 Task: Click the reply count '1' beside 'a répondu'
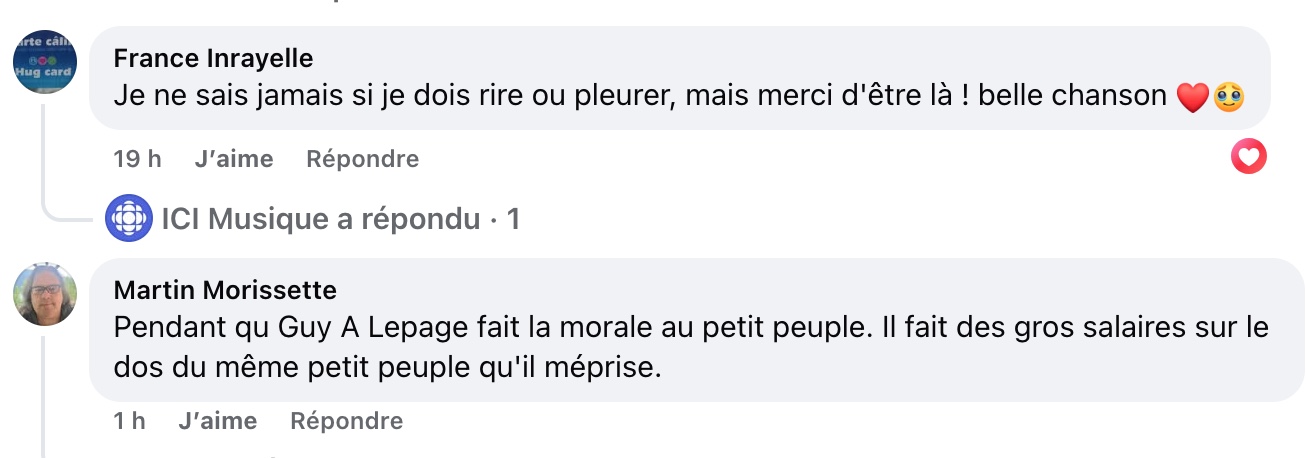pyautogui.click(x=513, y=219)
